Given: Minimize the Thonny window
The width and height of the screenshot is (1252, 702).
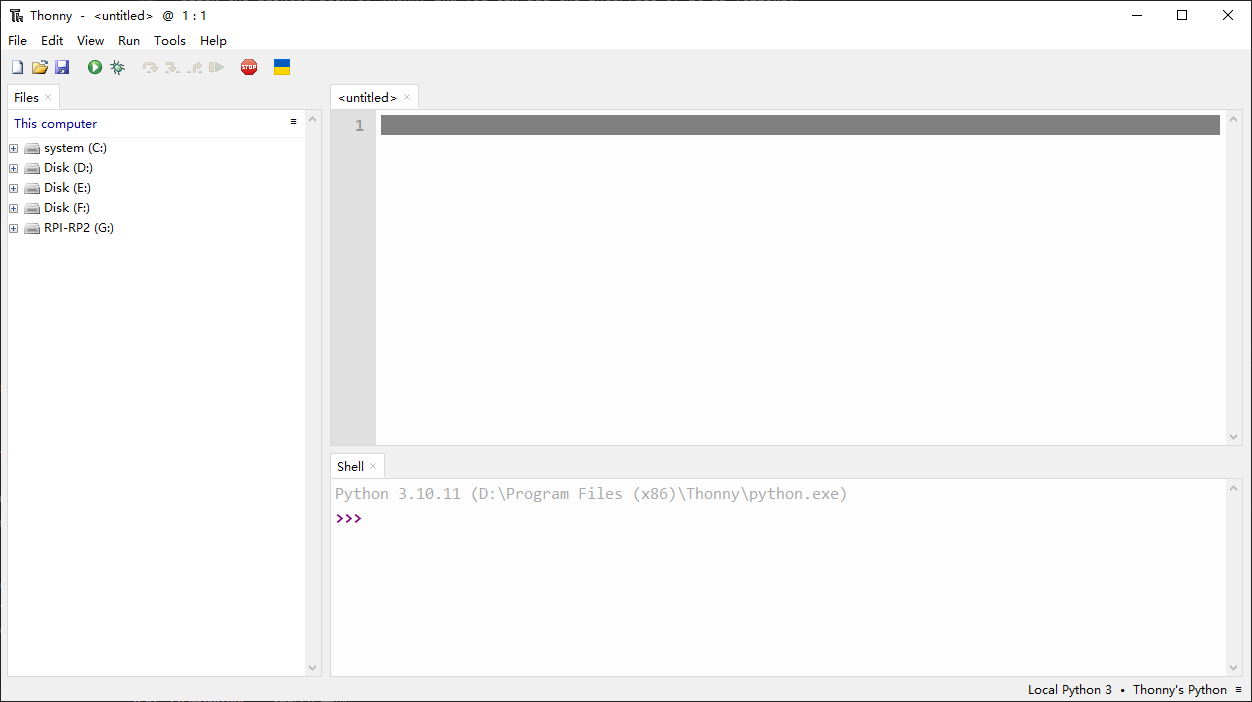Looking at the screenshot, I should (x=1137, y=15).
